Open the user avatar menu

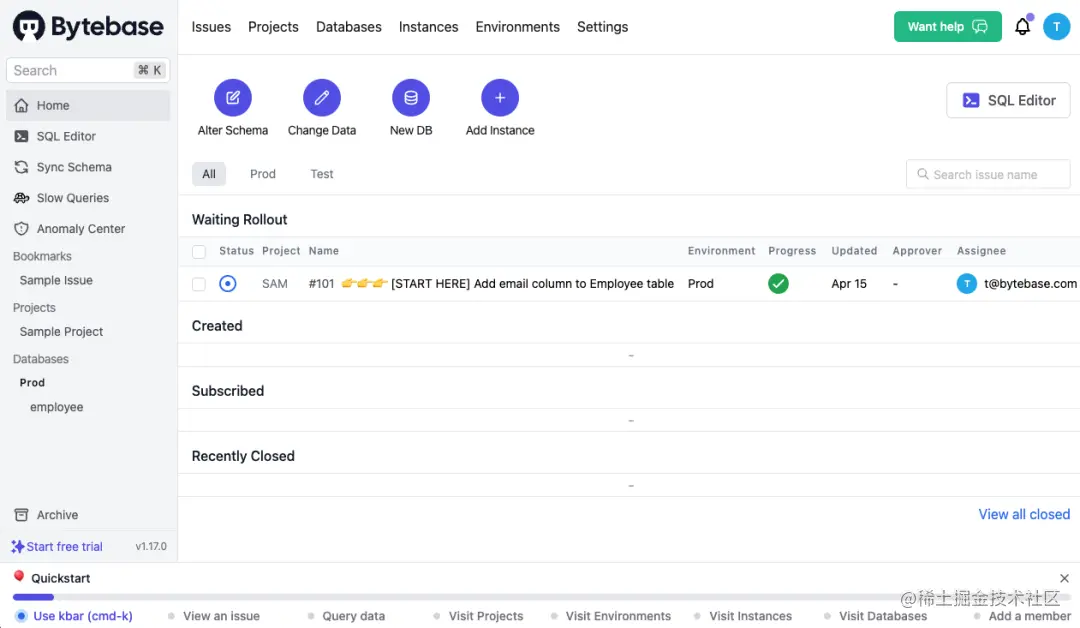click(x=1056, y=27)
